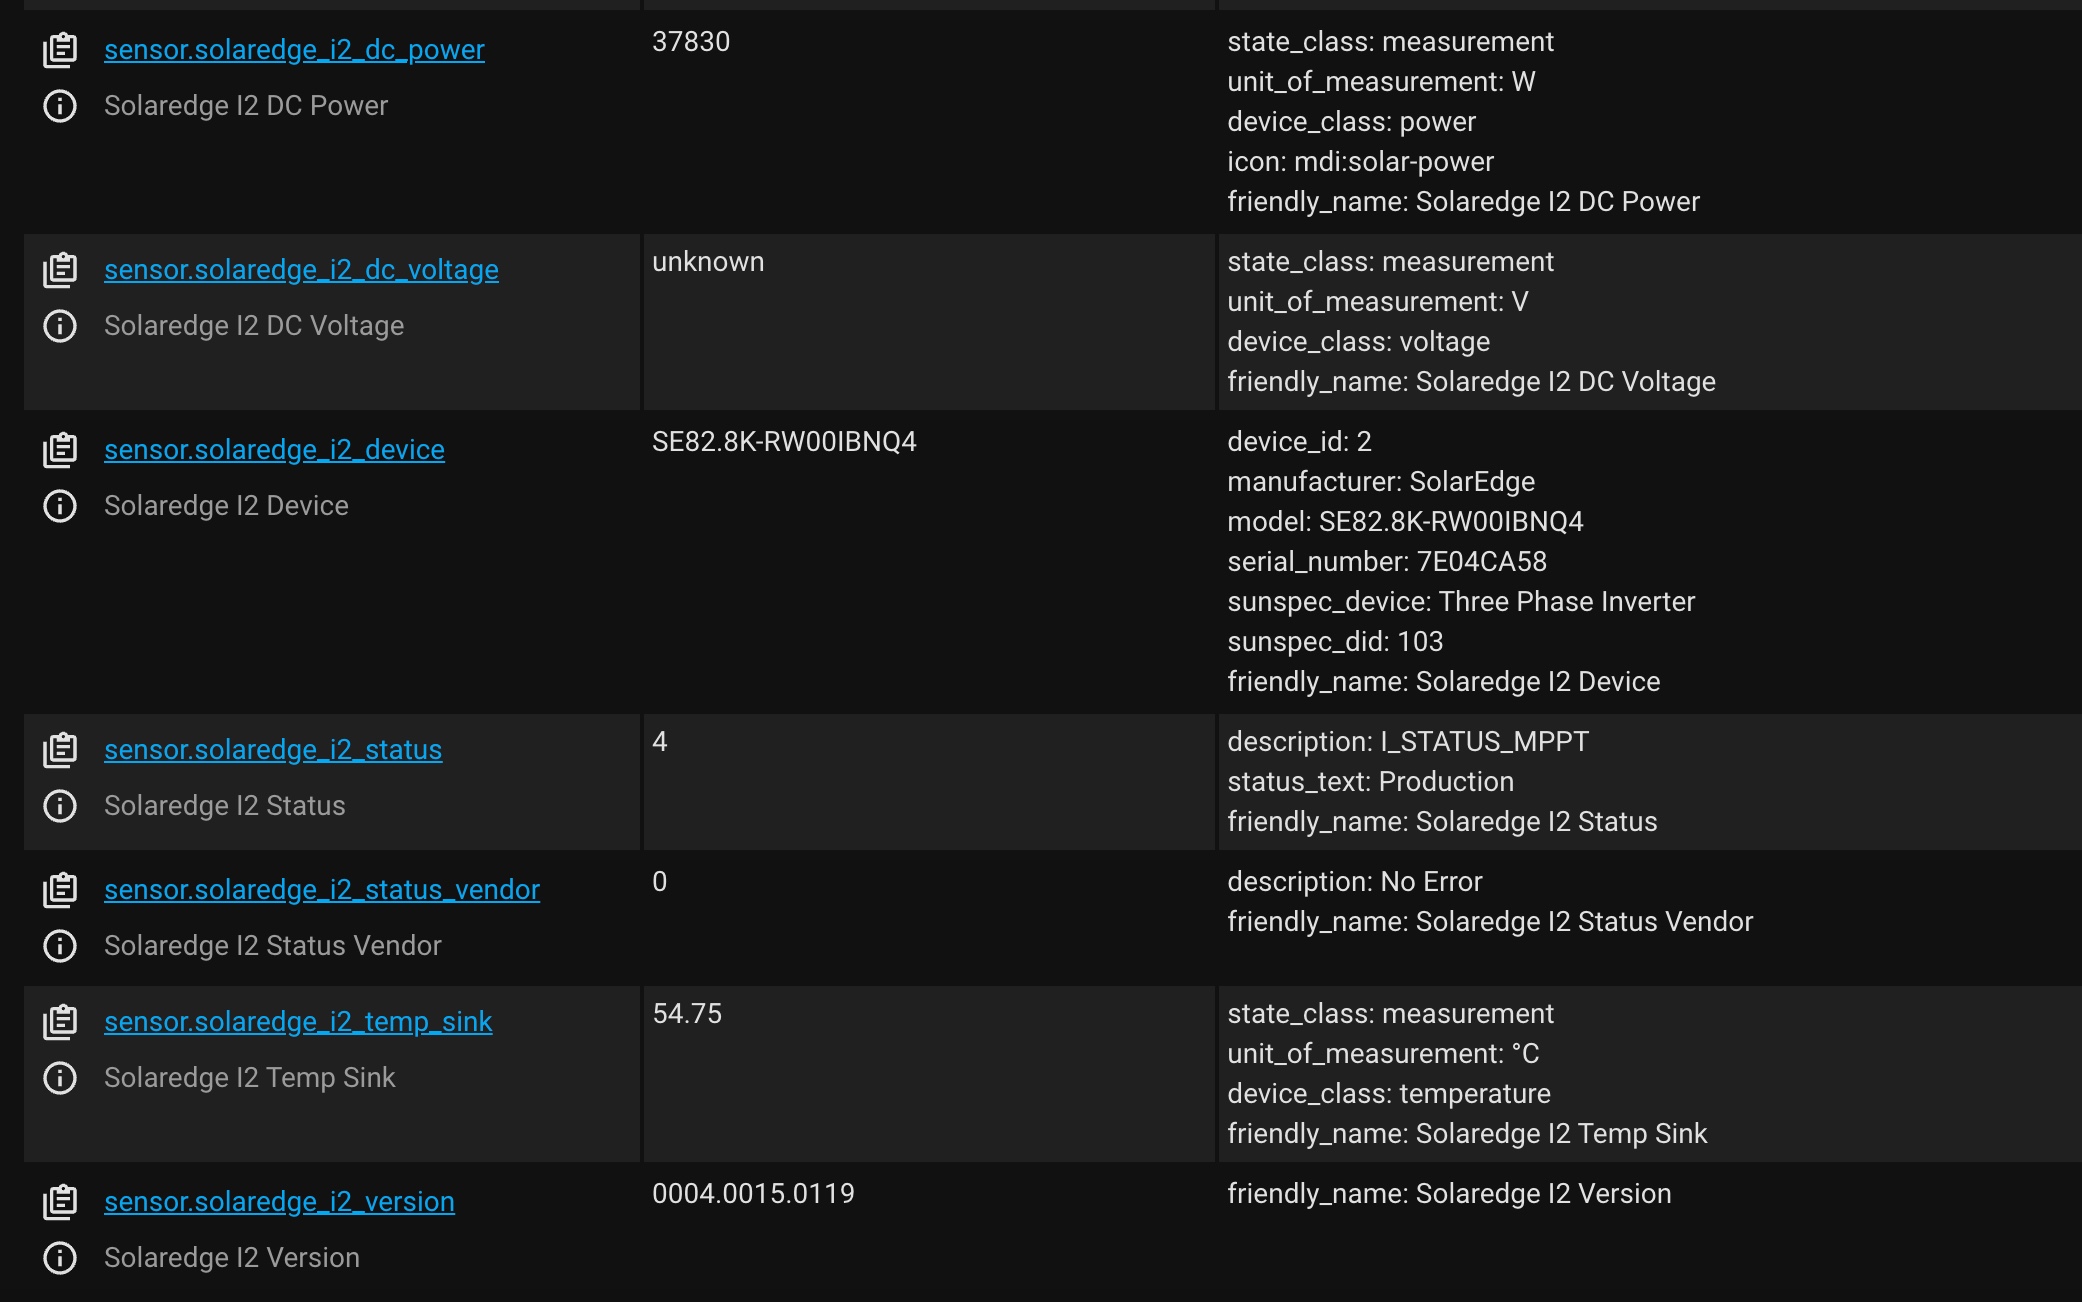This screenshot has height=1302, width=2082.
Task: Select the DC Power state value 37830
Action: tap(691, 42)
